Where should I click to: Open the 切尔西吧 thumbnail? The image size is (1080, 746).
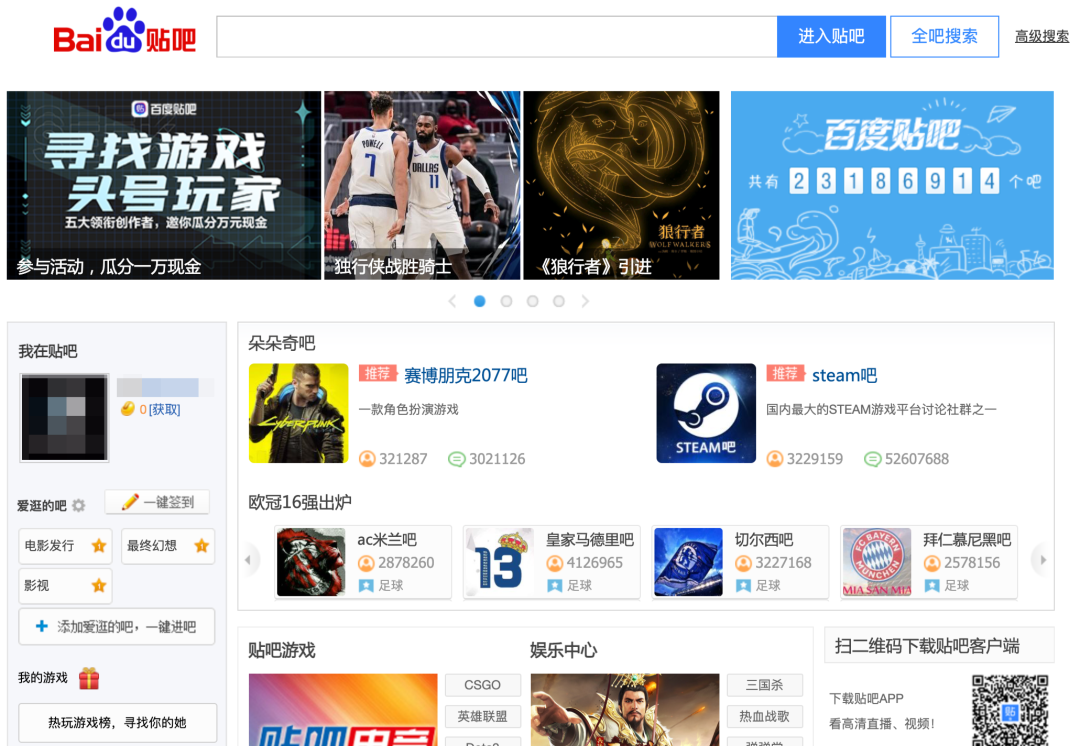pos(688,562)
